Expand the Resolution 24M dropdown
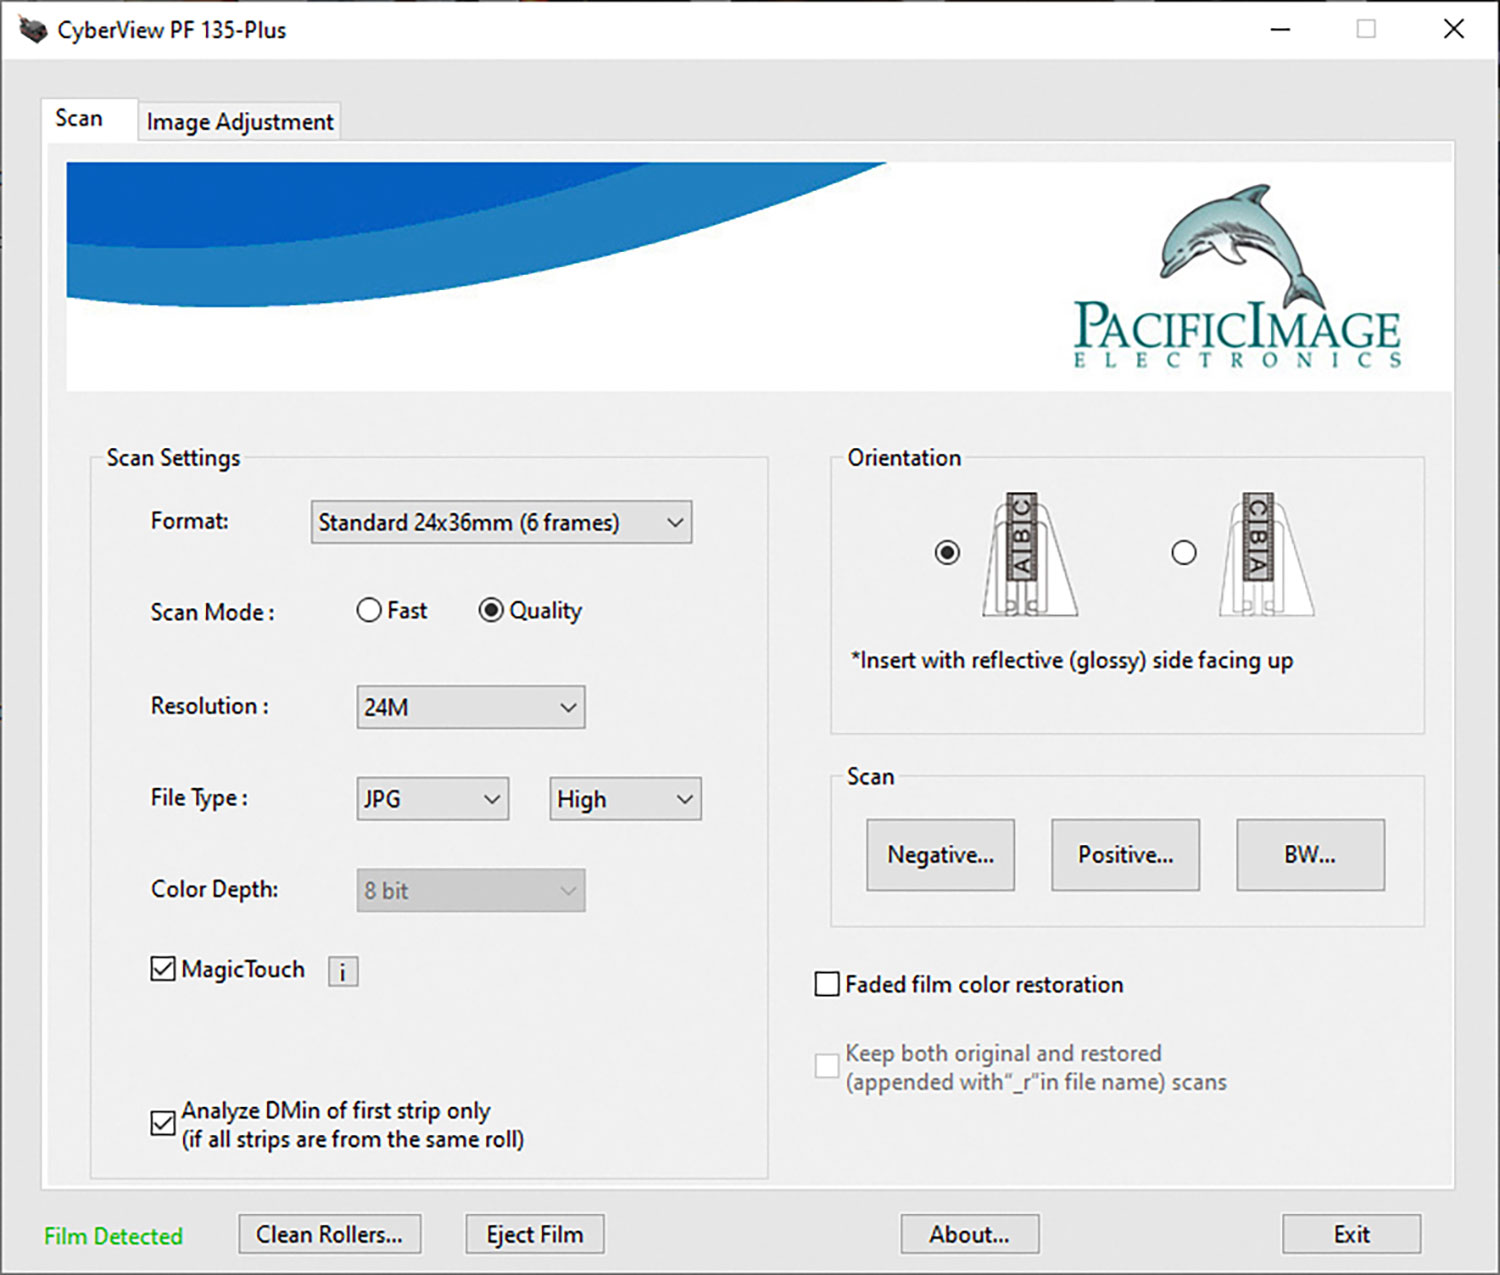Image resolution: width=1500 pixels, height=1275 pixels. pyautogui.click(x=470, y=707)
